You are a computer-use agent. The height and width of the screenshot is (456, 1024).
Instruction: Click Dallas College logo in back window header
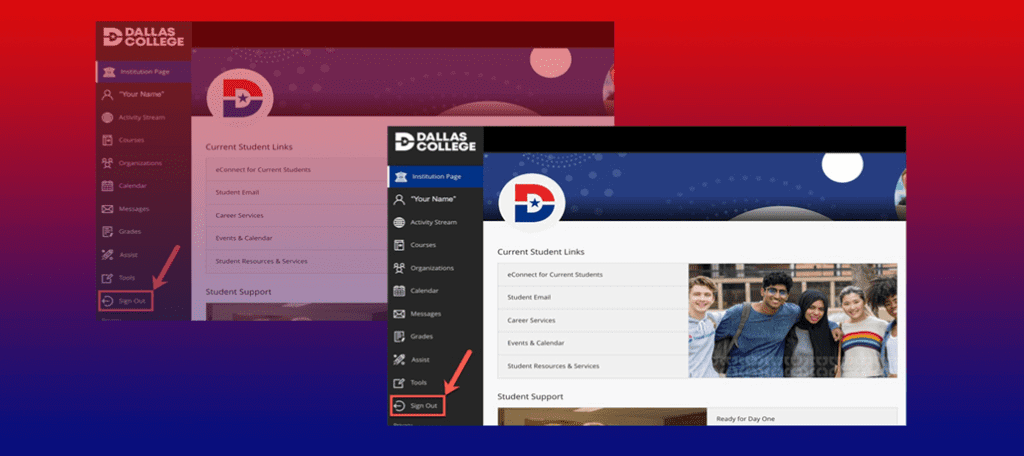point(144,37)
